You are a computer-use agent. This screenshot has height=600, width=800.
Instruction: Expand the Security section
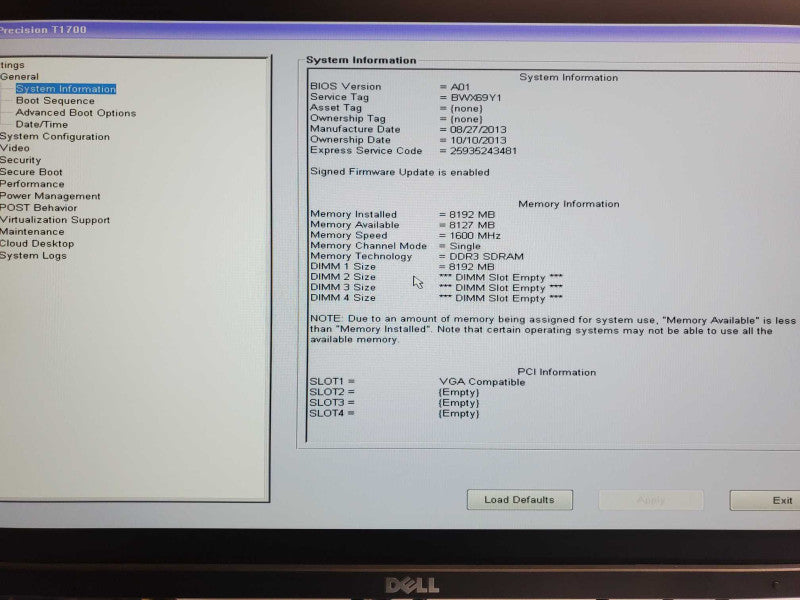[x=20, y=160]
